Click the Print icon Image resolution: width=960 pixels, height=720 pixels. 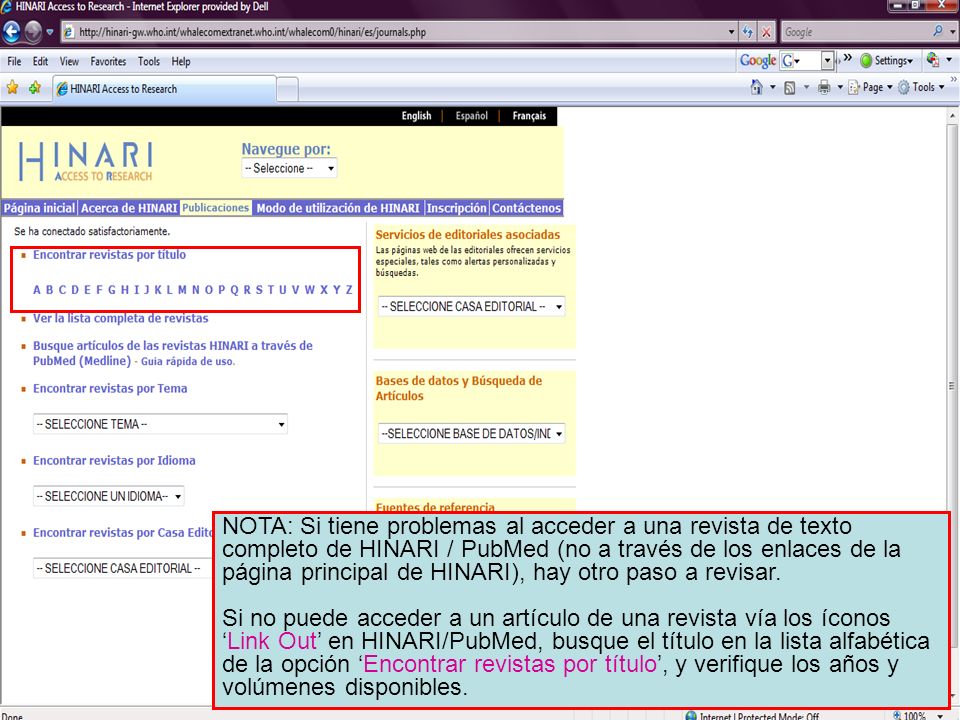(824, 88)
